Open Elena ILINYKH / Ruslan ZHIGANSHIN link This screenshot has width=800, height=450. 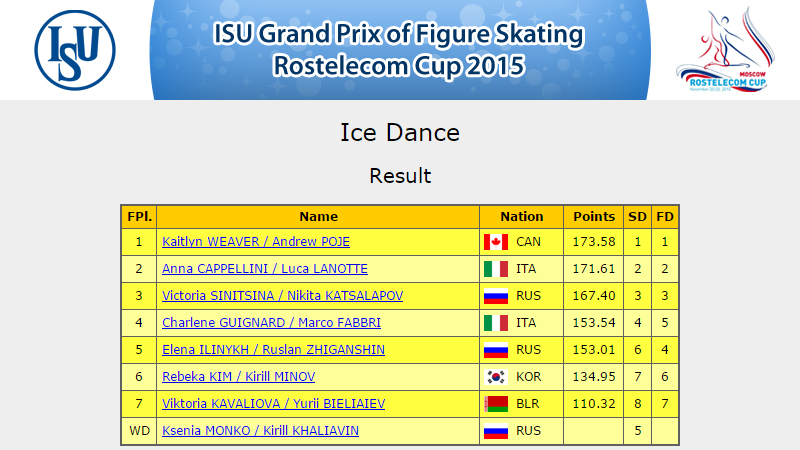[273, 350]
